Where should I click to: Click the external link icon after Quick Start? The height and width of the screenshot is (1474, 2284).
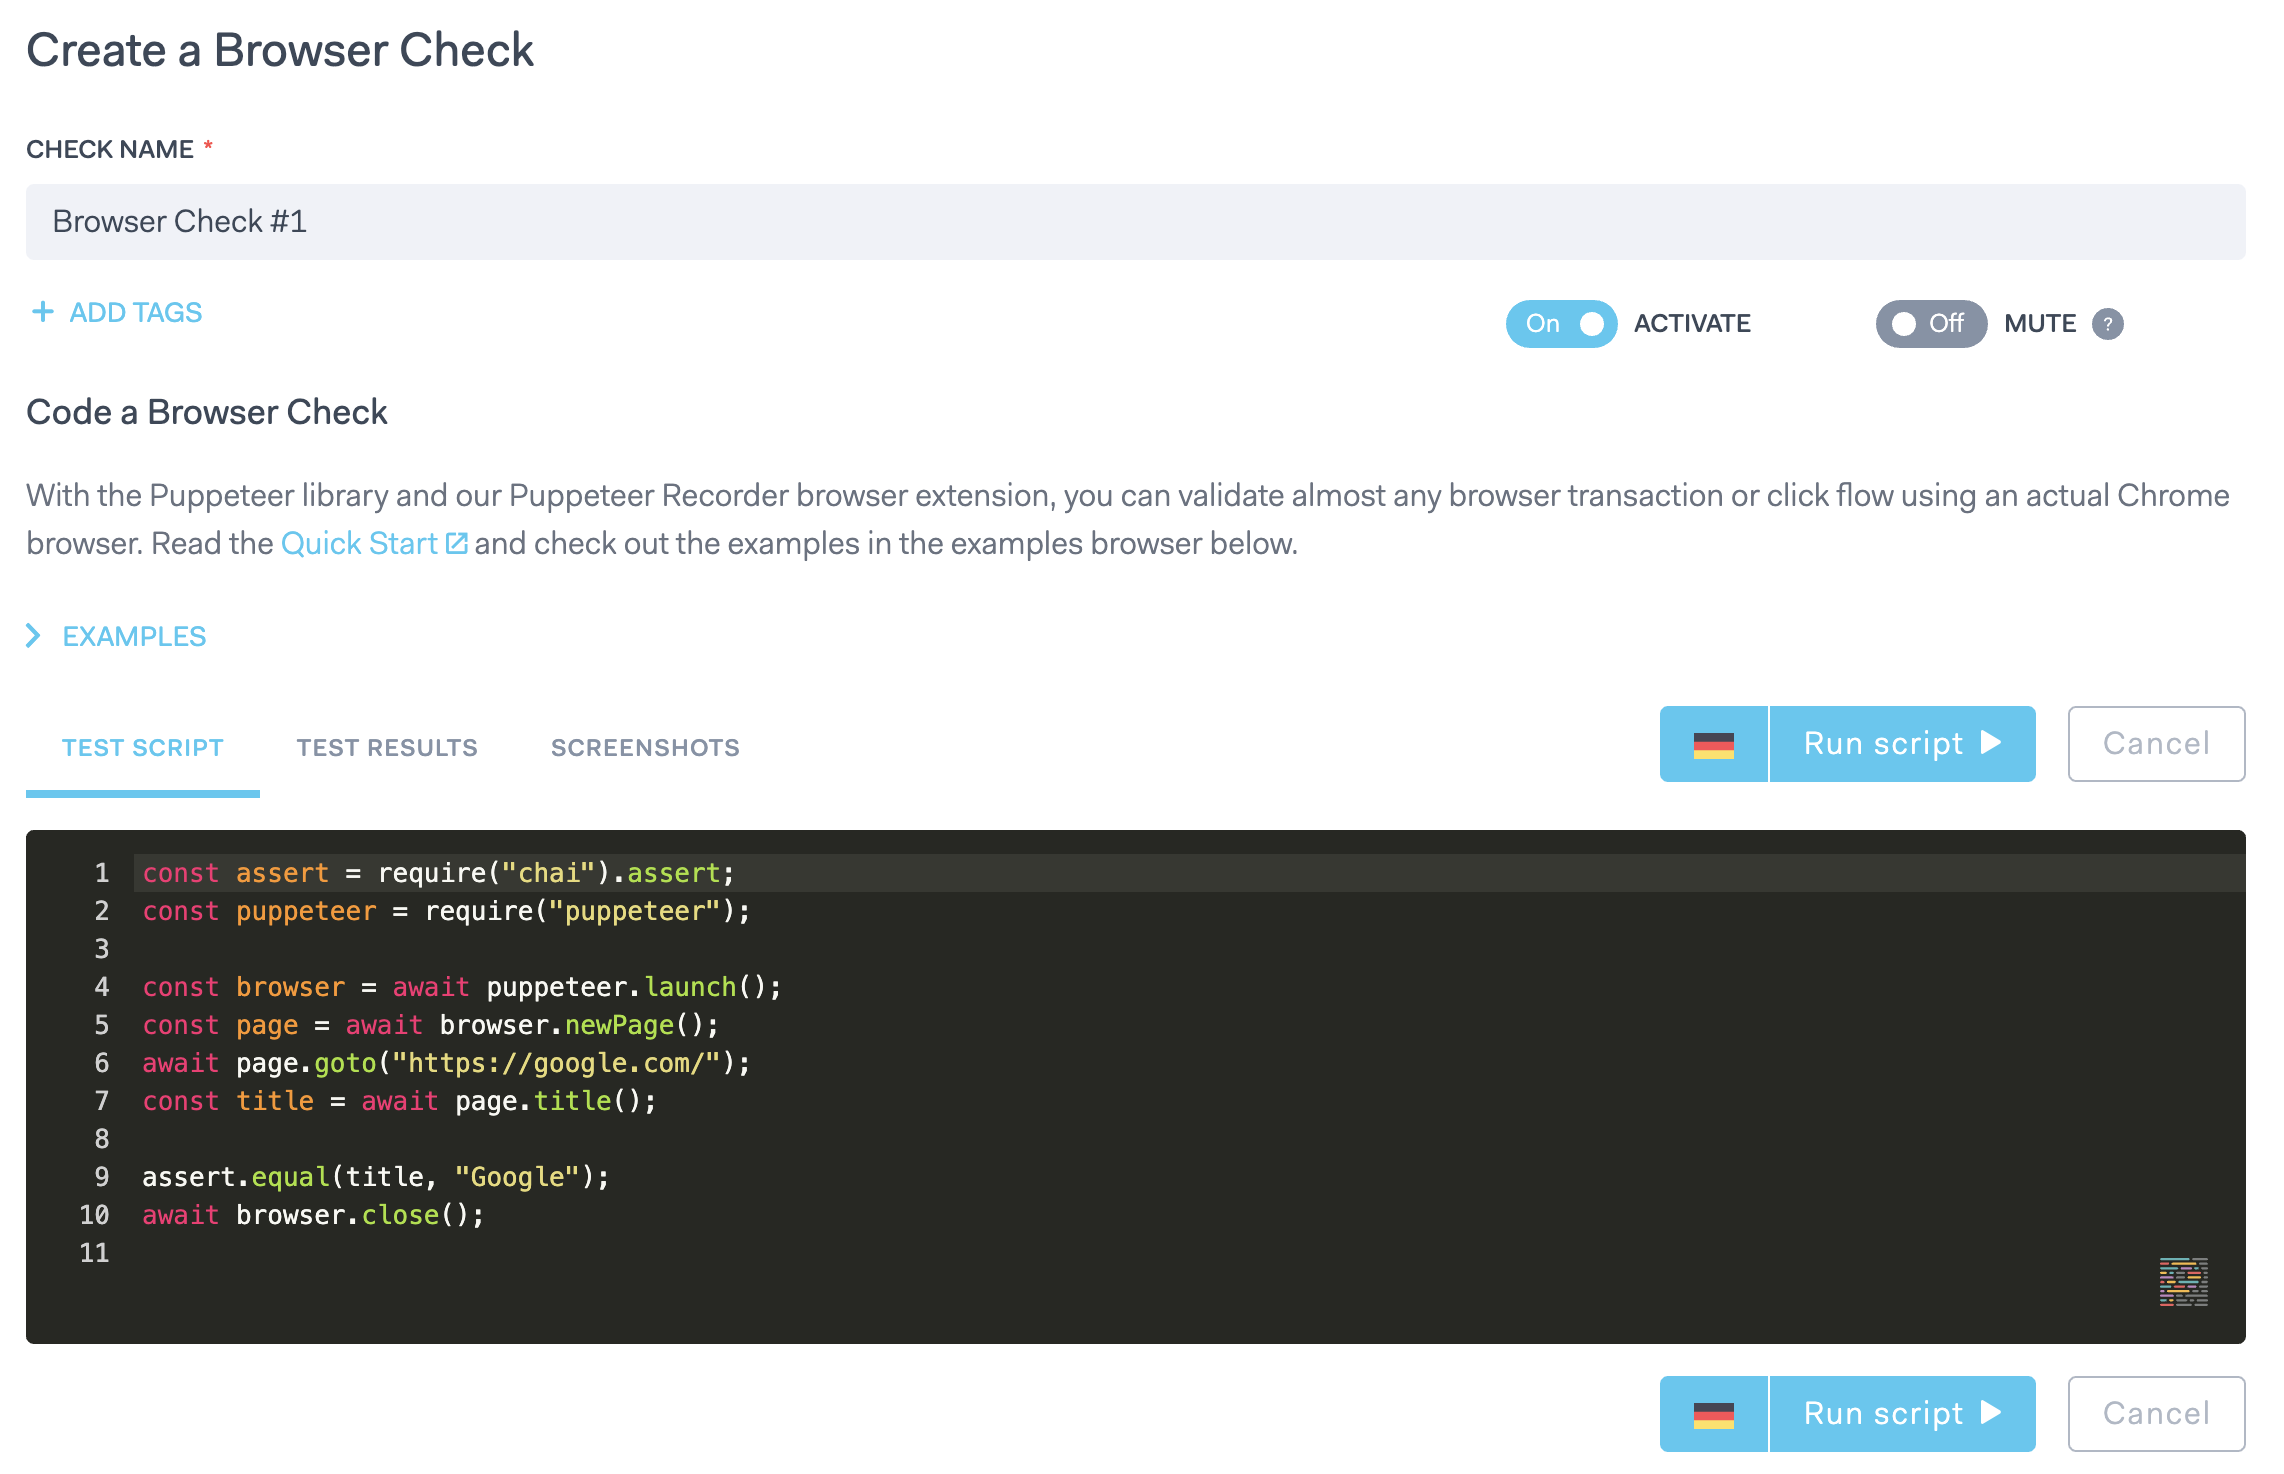click(457, 542)
